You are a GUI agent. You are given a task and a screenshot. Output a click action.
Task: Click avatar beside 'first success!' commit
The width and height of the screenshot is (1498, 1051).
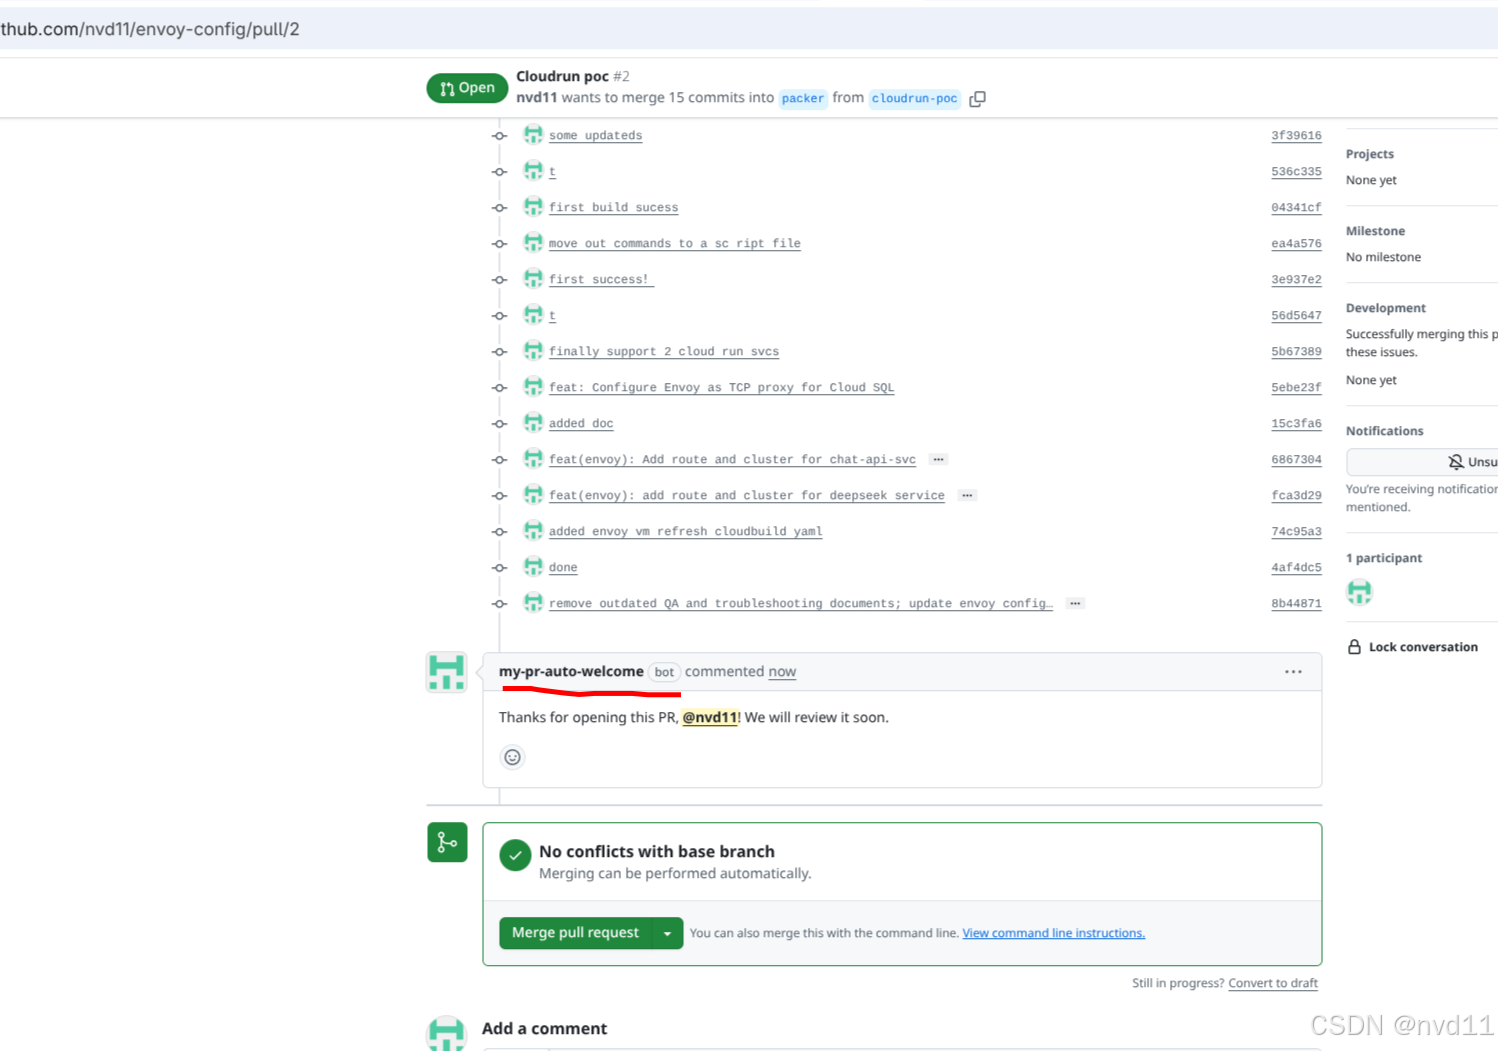[x=533, y=279]
